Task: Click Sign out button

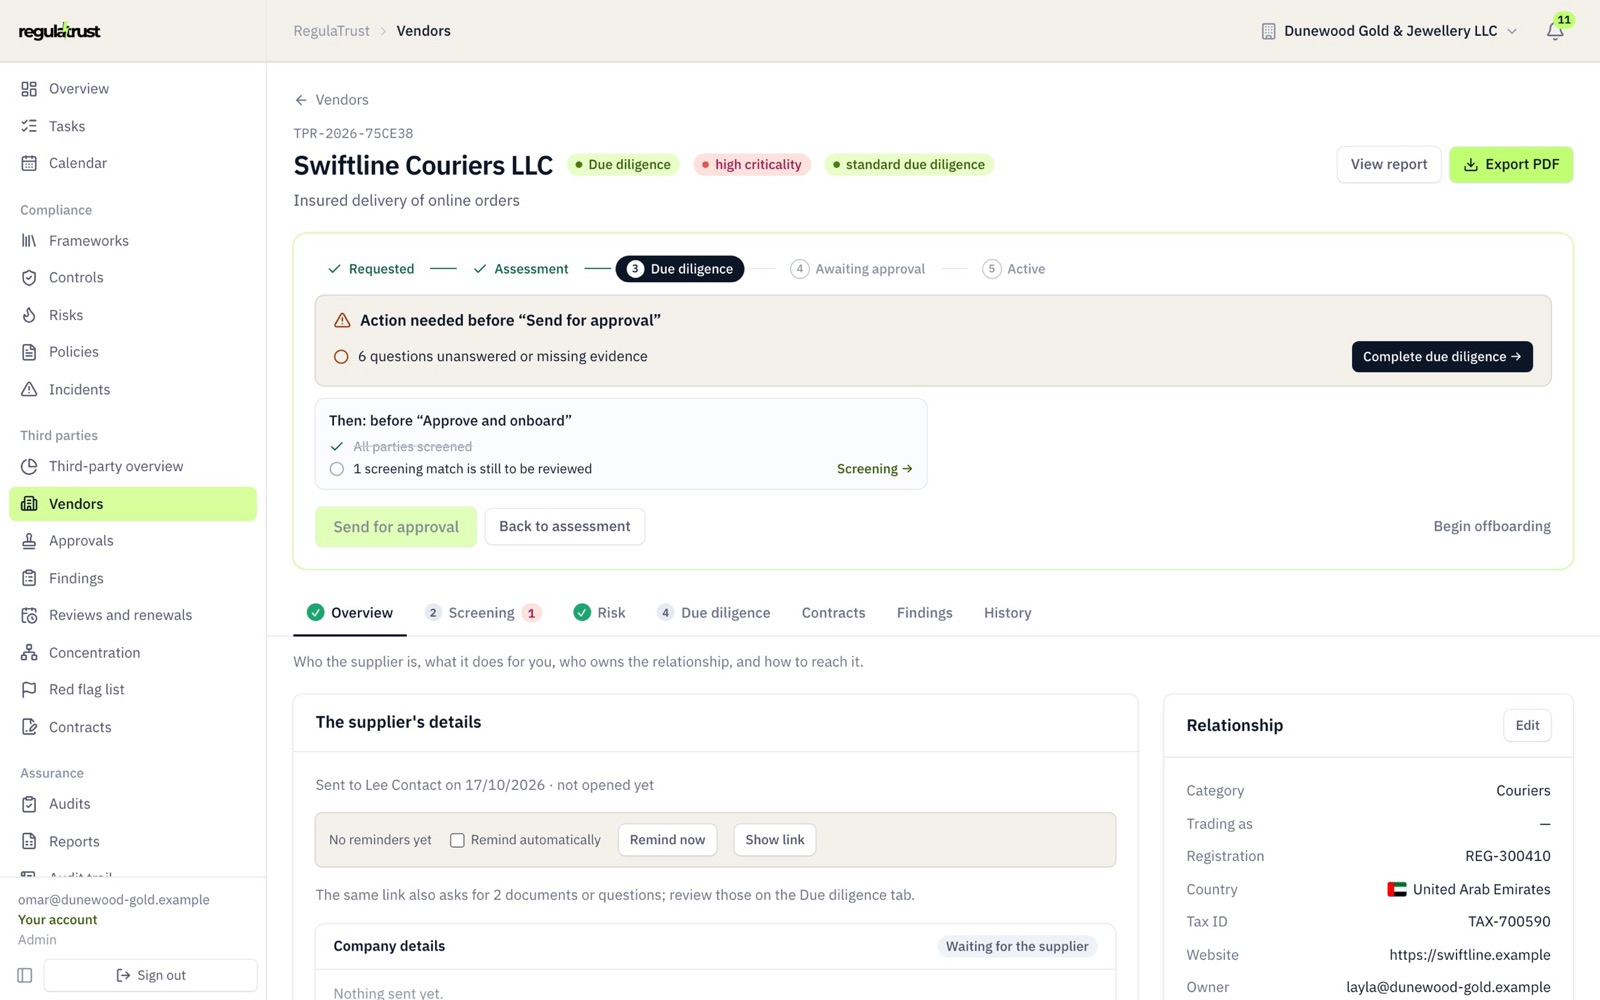Action: coord(151,975)
